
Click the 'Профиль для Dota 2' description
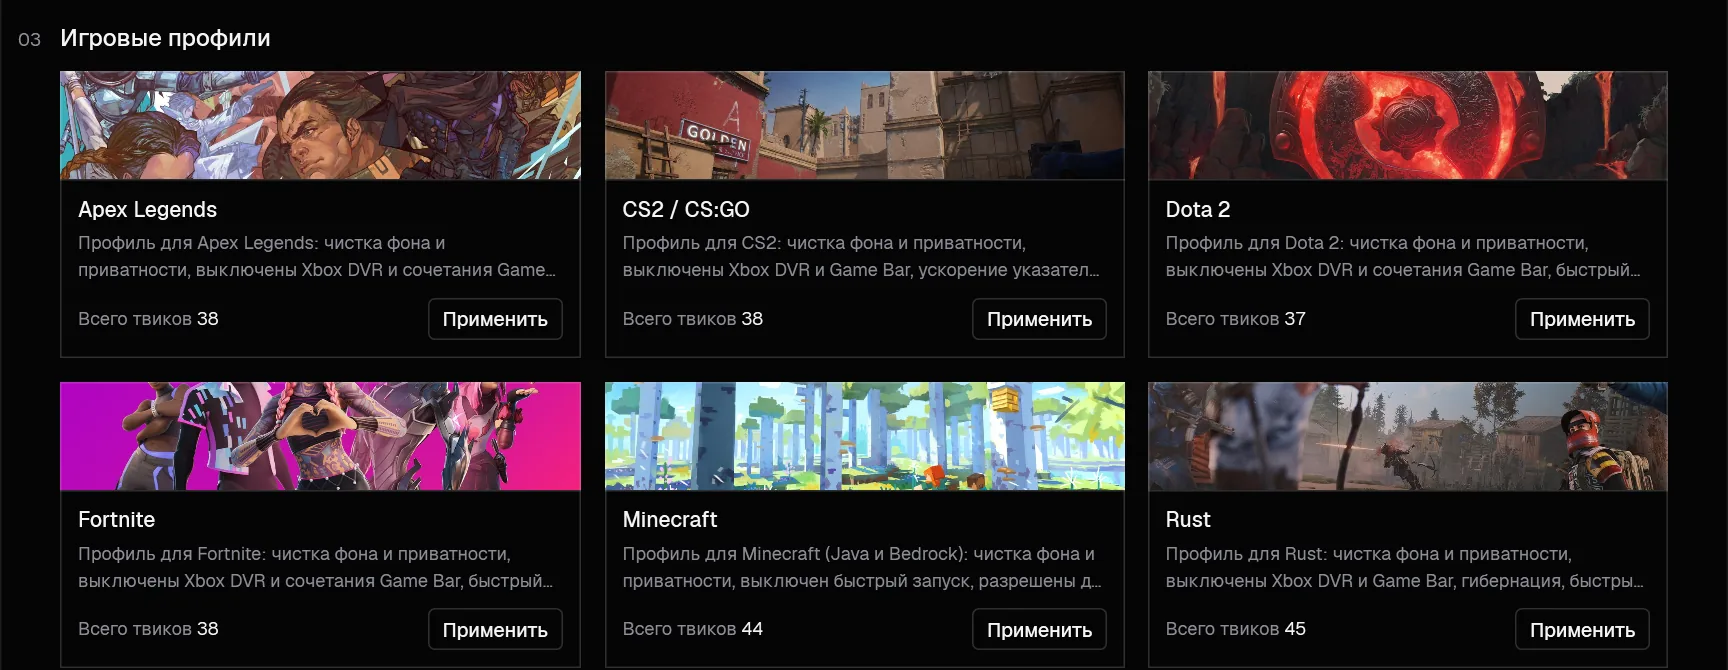[x=1403, y=256]
